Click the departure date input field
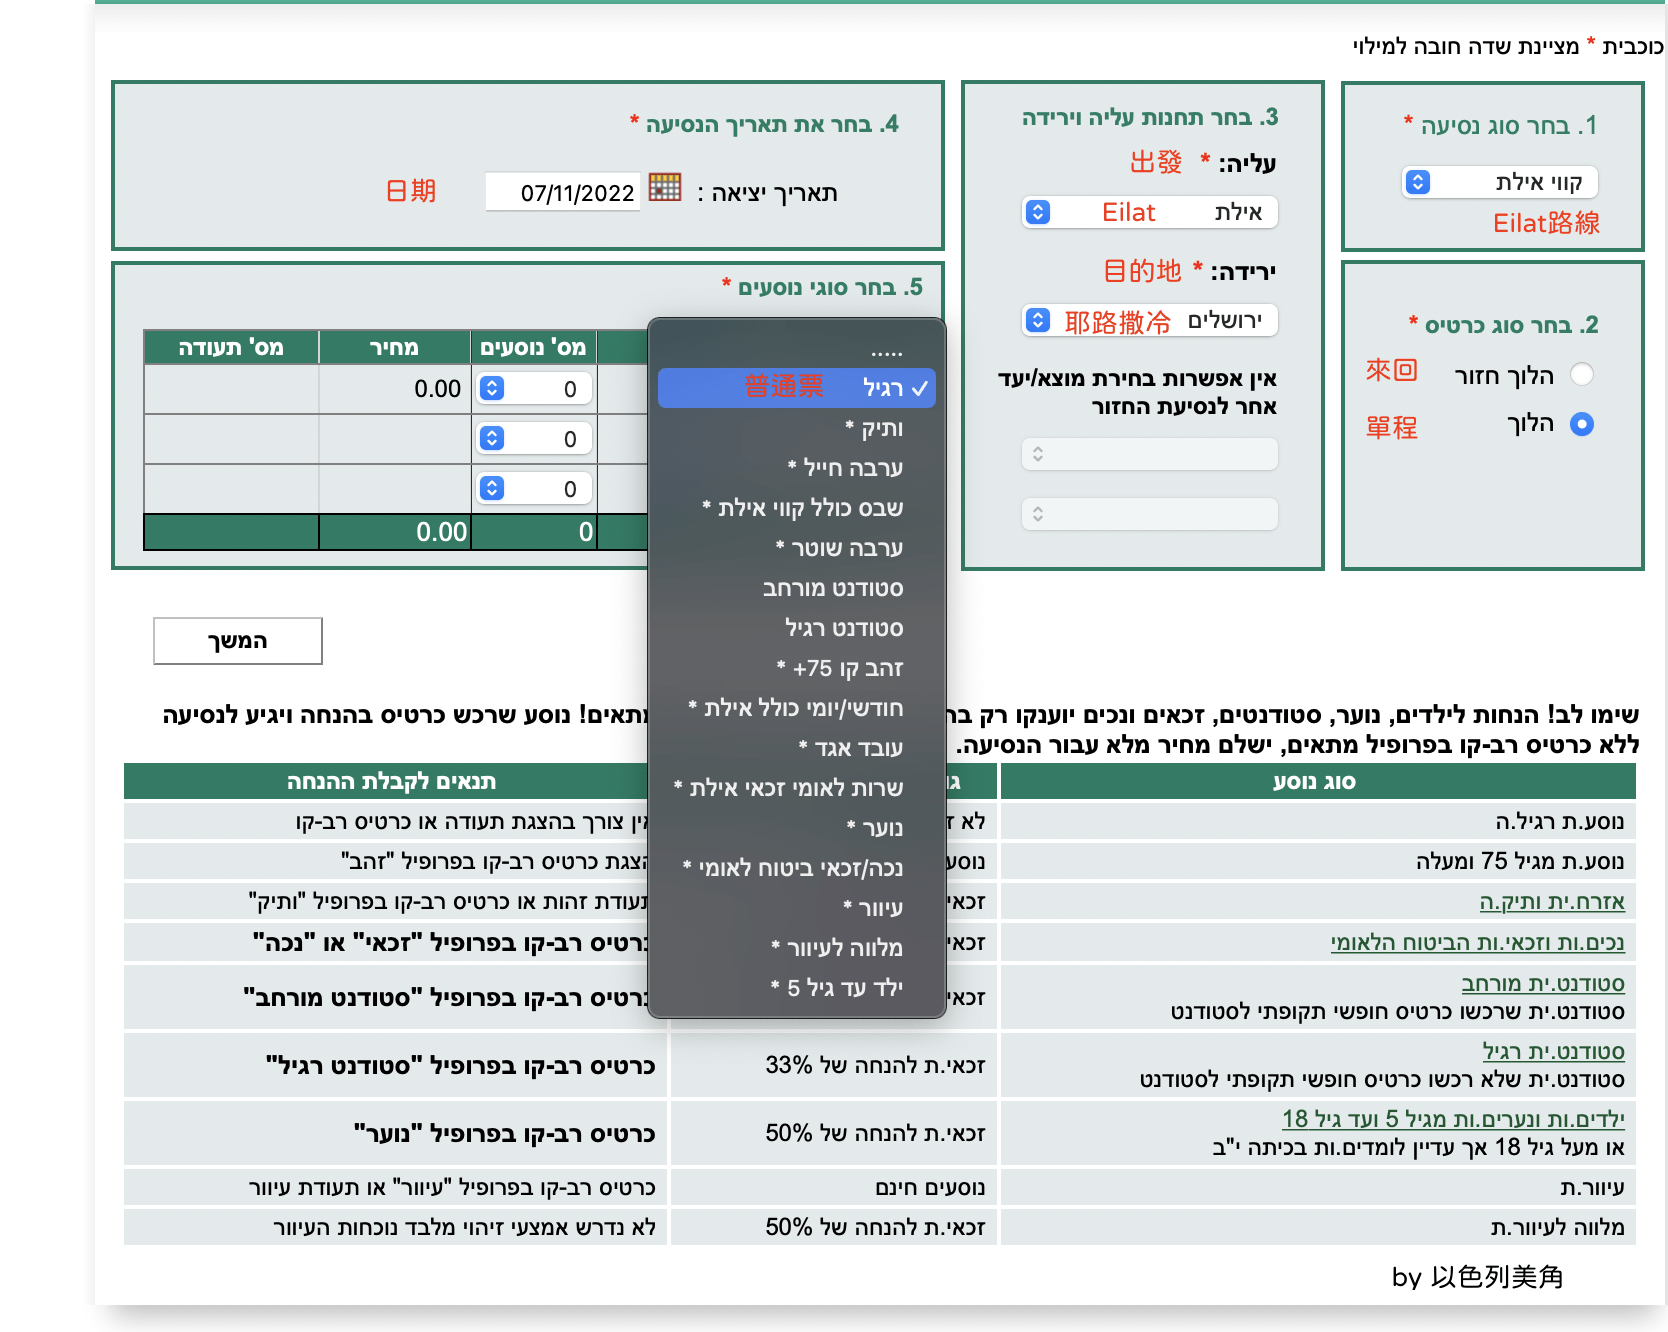This screenshot has height=1332, width=1668. tap(563, 192)
